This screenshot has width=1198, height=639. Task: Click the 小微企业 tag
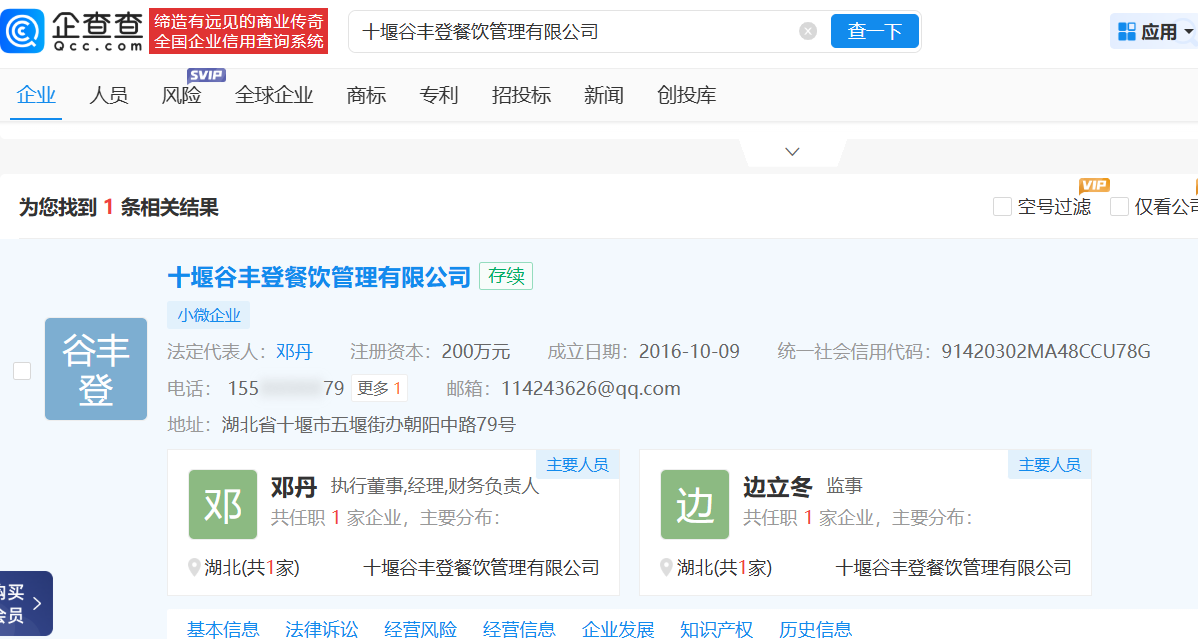(x=209, y=315)
